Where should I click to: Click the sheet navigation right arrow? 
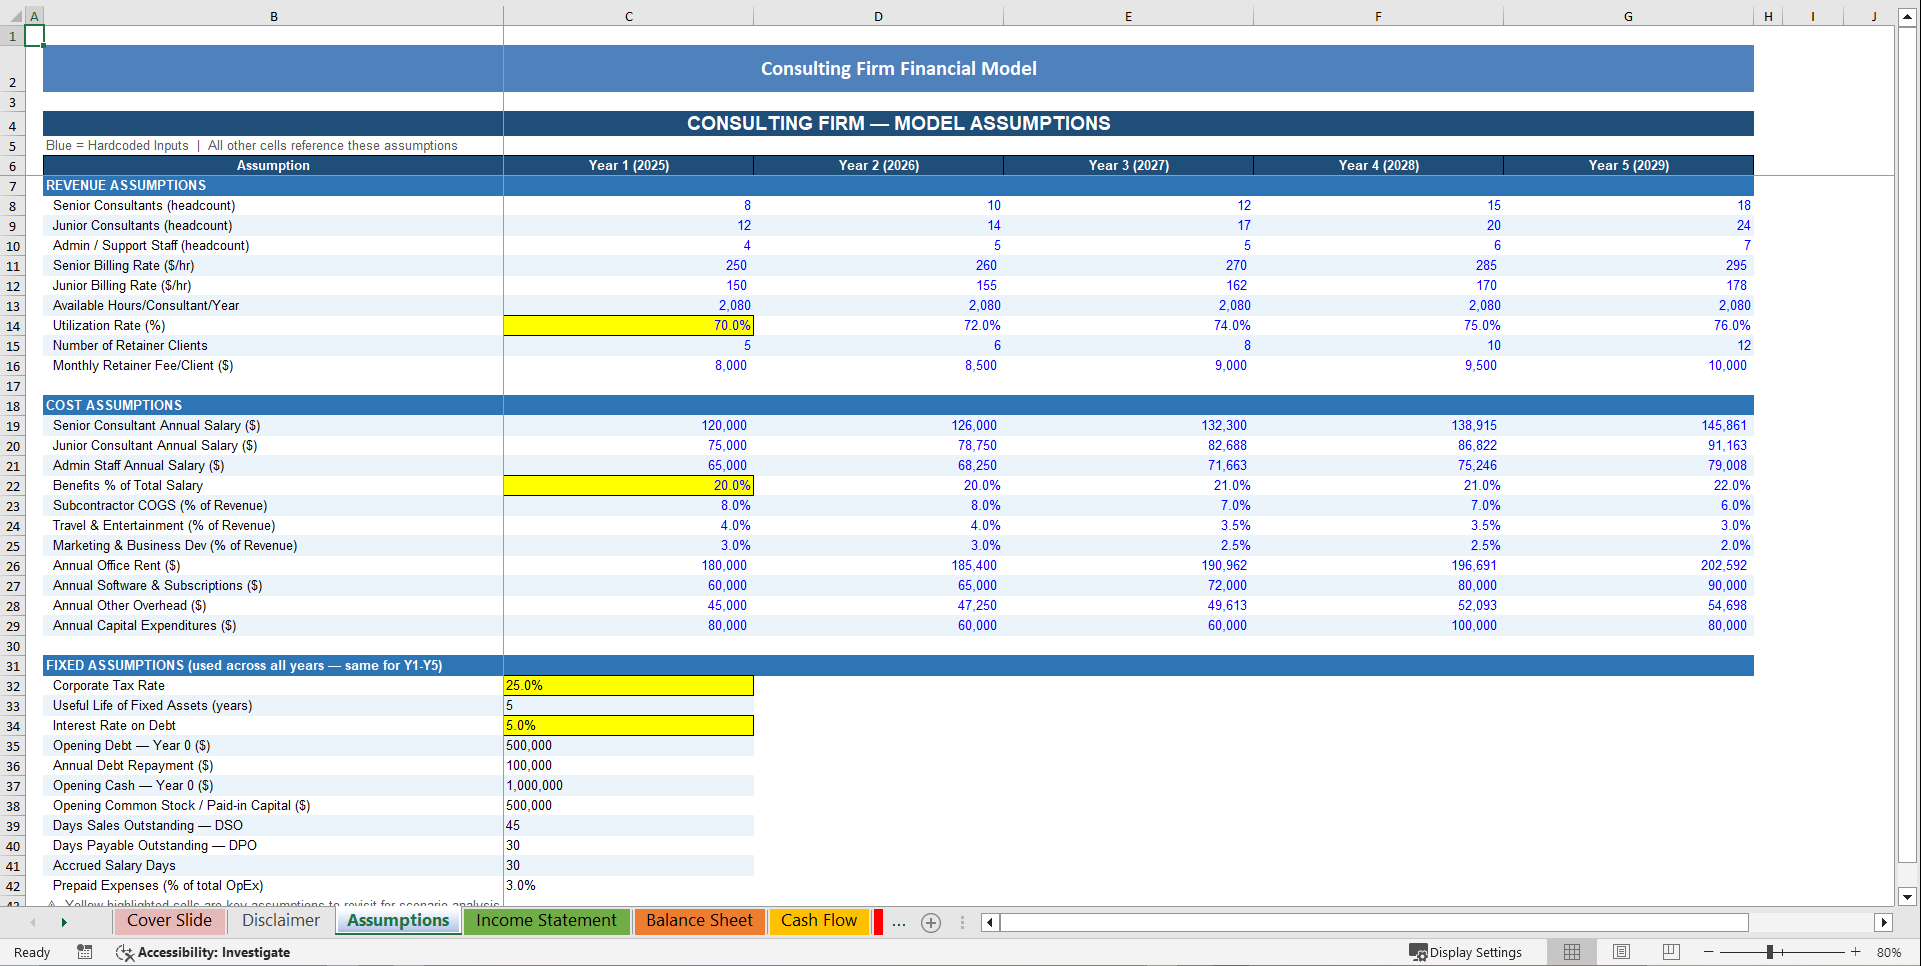(64, 922)
